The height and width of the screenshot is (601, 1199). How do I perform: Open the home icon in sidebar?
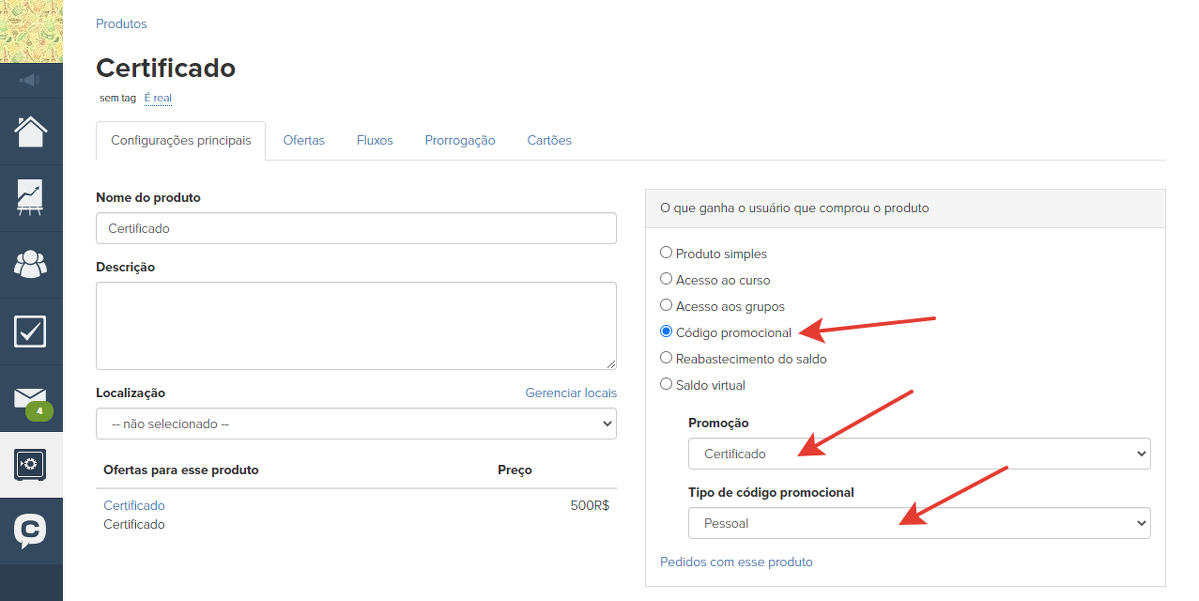tap(31, 131)
